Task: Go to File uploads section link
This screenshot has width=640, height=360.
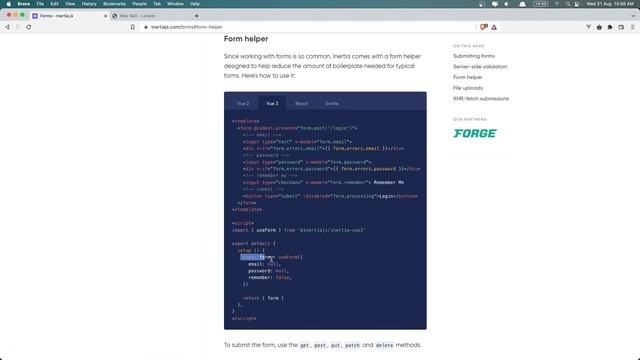Action: 468,88
